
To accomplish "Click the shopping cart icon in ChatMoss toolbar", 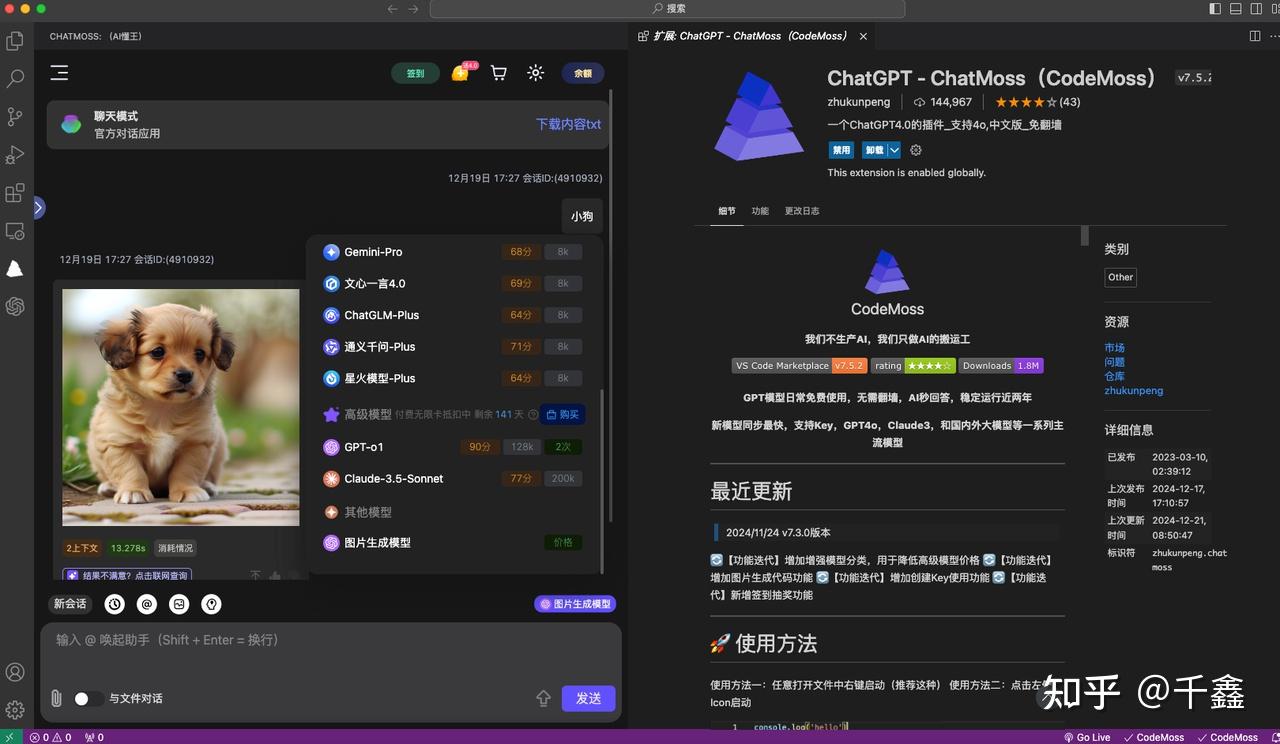I will point(498,73).
